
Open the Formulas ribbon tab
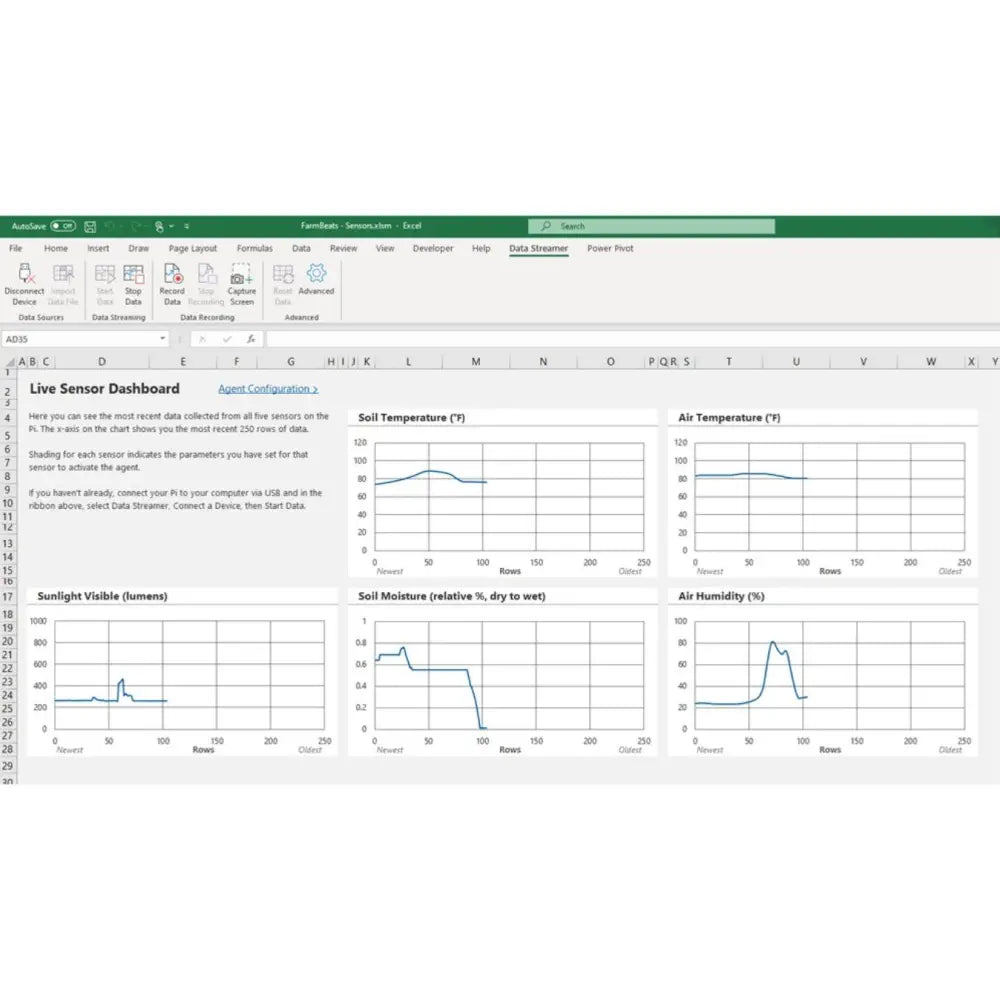[x=255, y=248]
